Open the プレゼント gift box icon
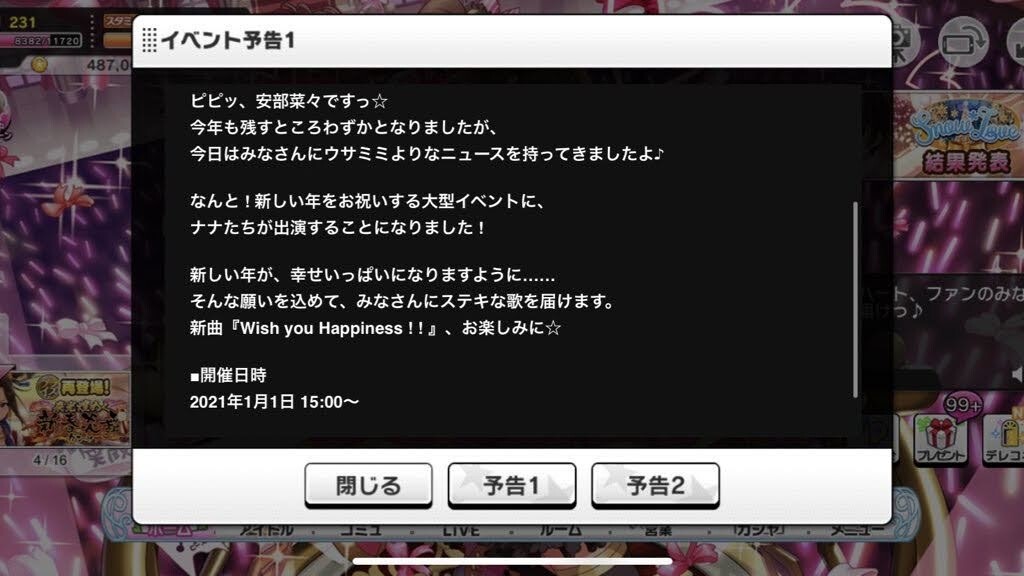 (x=940, y=440)
